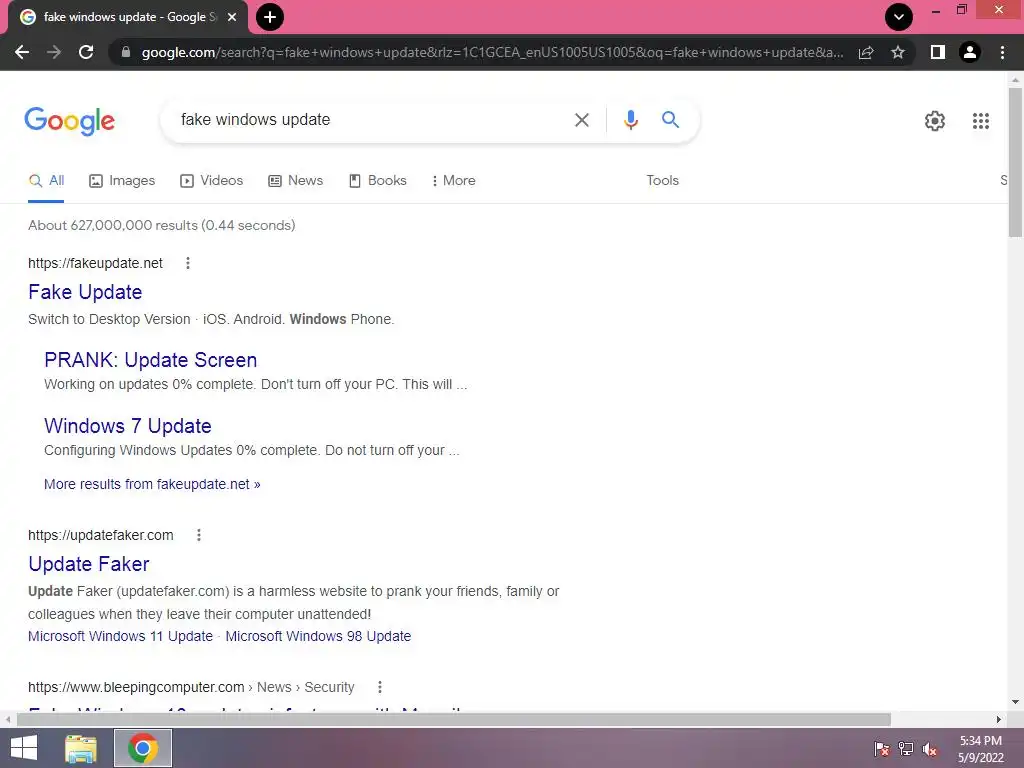The width and height of the screenshot is (1024, 768).
Task: Open the taskbar clock showing 5:34 PM
Action: point(980,749)
